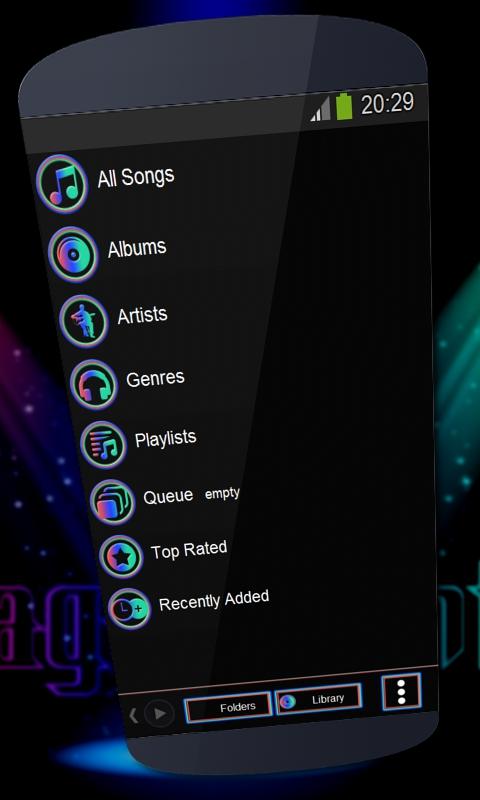
Task: Open the All Songs music note icon
Action: (x=62, y=184)
